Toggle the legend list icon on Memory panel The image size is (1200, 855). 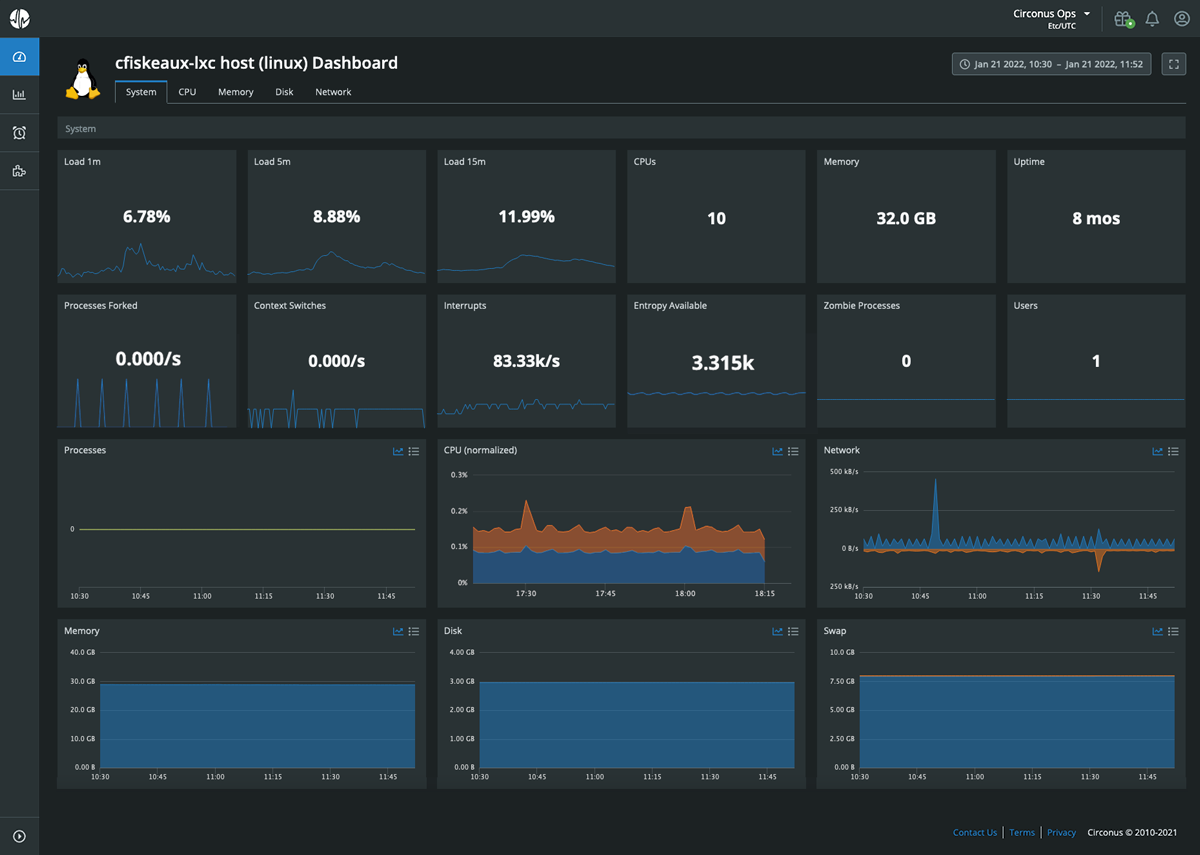tap(414, 631)
